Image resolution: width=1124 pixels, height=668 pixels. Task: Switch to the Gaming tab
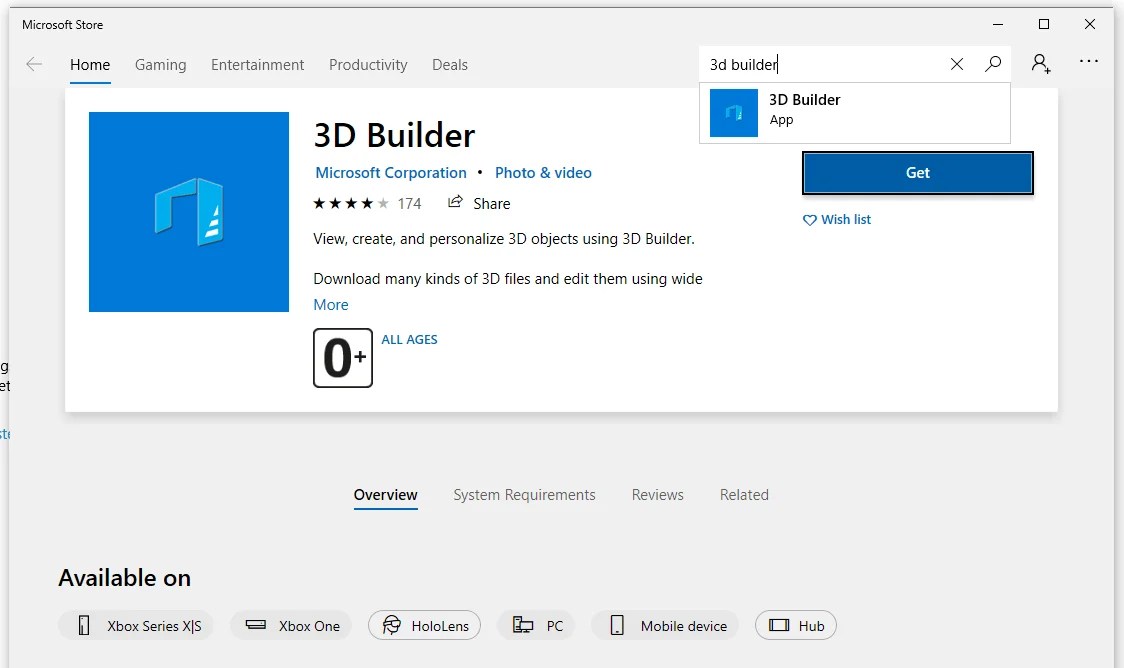coord(161,65)
